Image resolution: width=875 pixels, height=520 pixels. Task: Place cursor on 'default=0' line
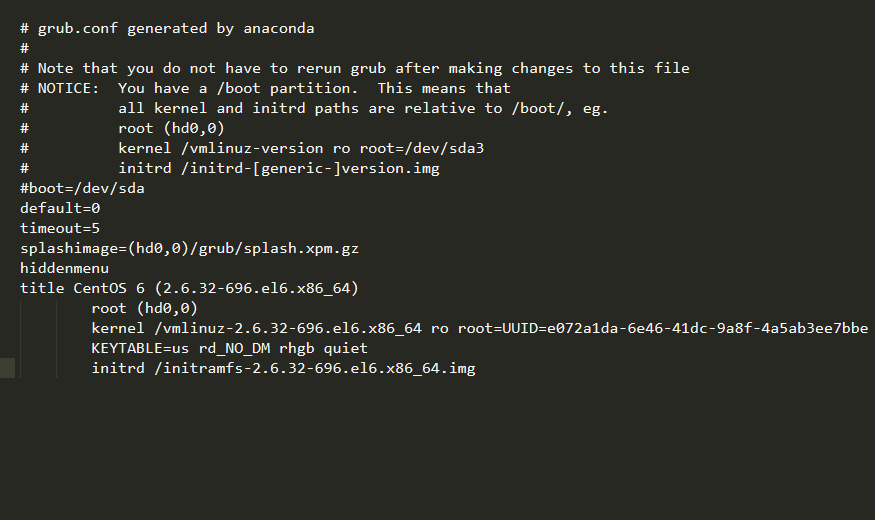[x=60, y=209]
